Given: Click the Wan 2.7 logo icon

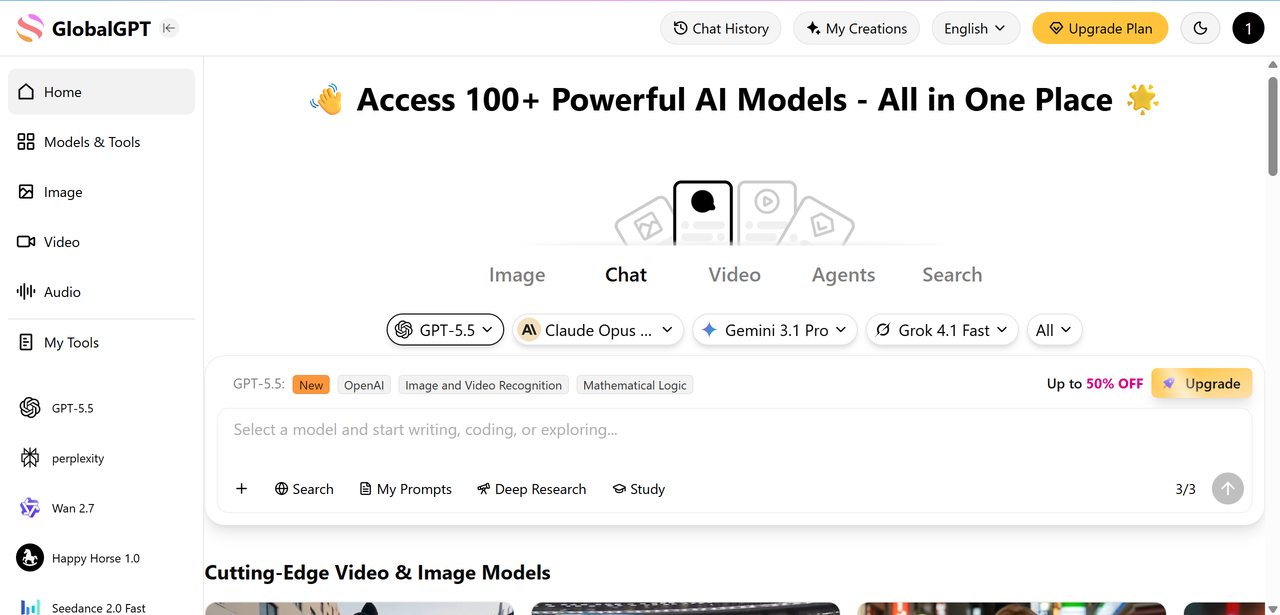Looking at the screenshot, I should coord(30,508).
